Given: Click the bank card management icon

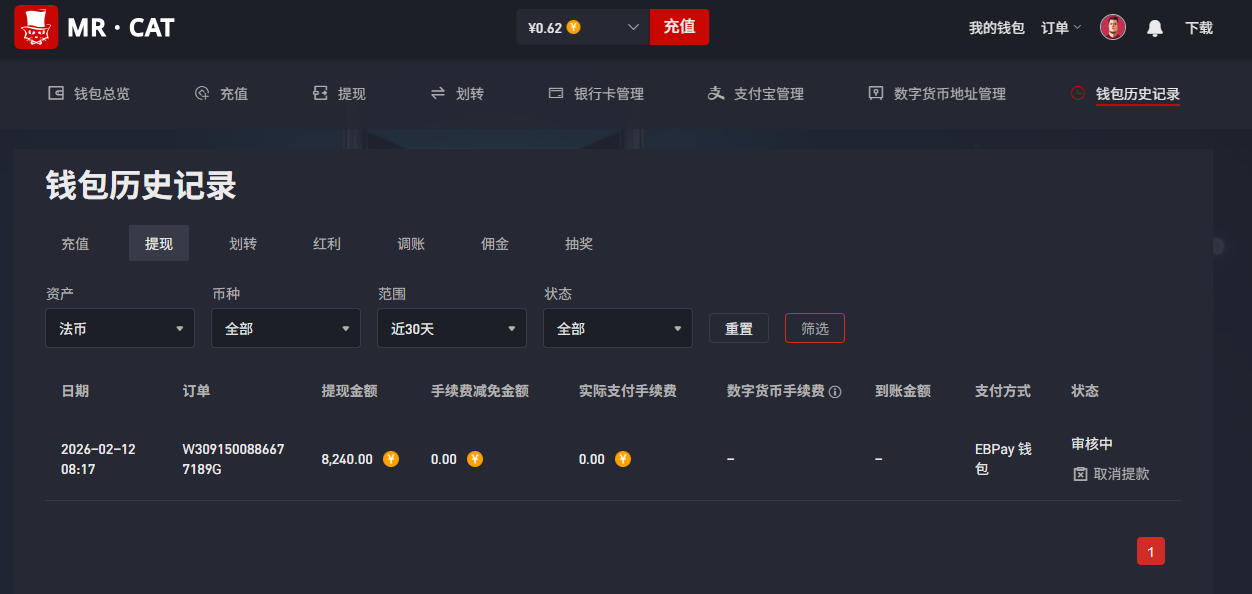Looking at the screenshot, I should [556, 93].
